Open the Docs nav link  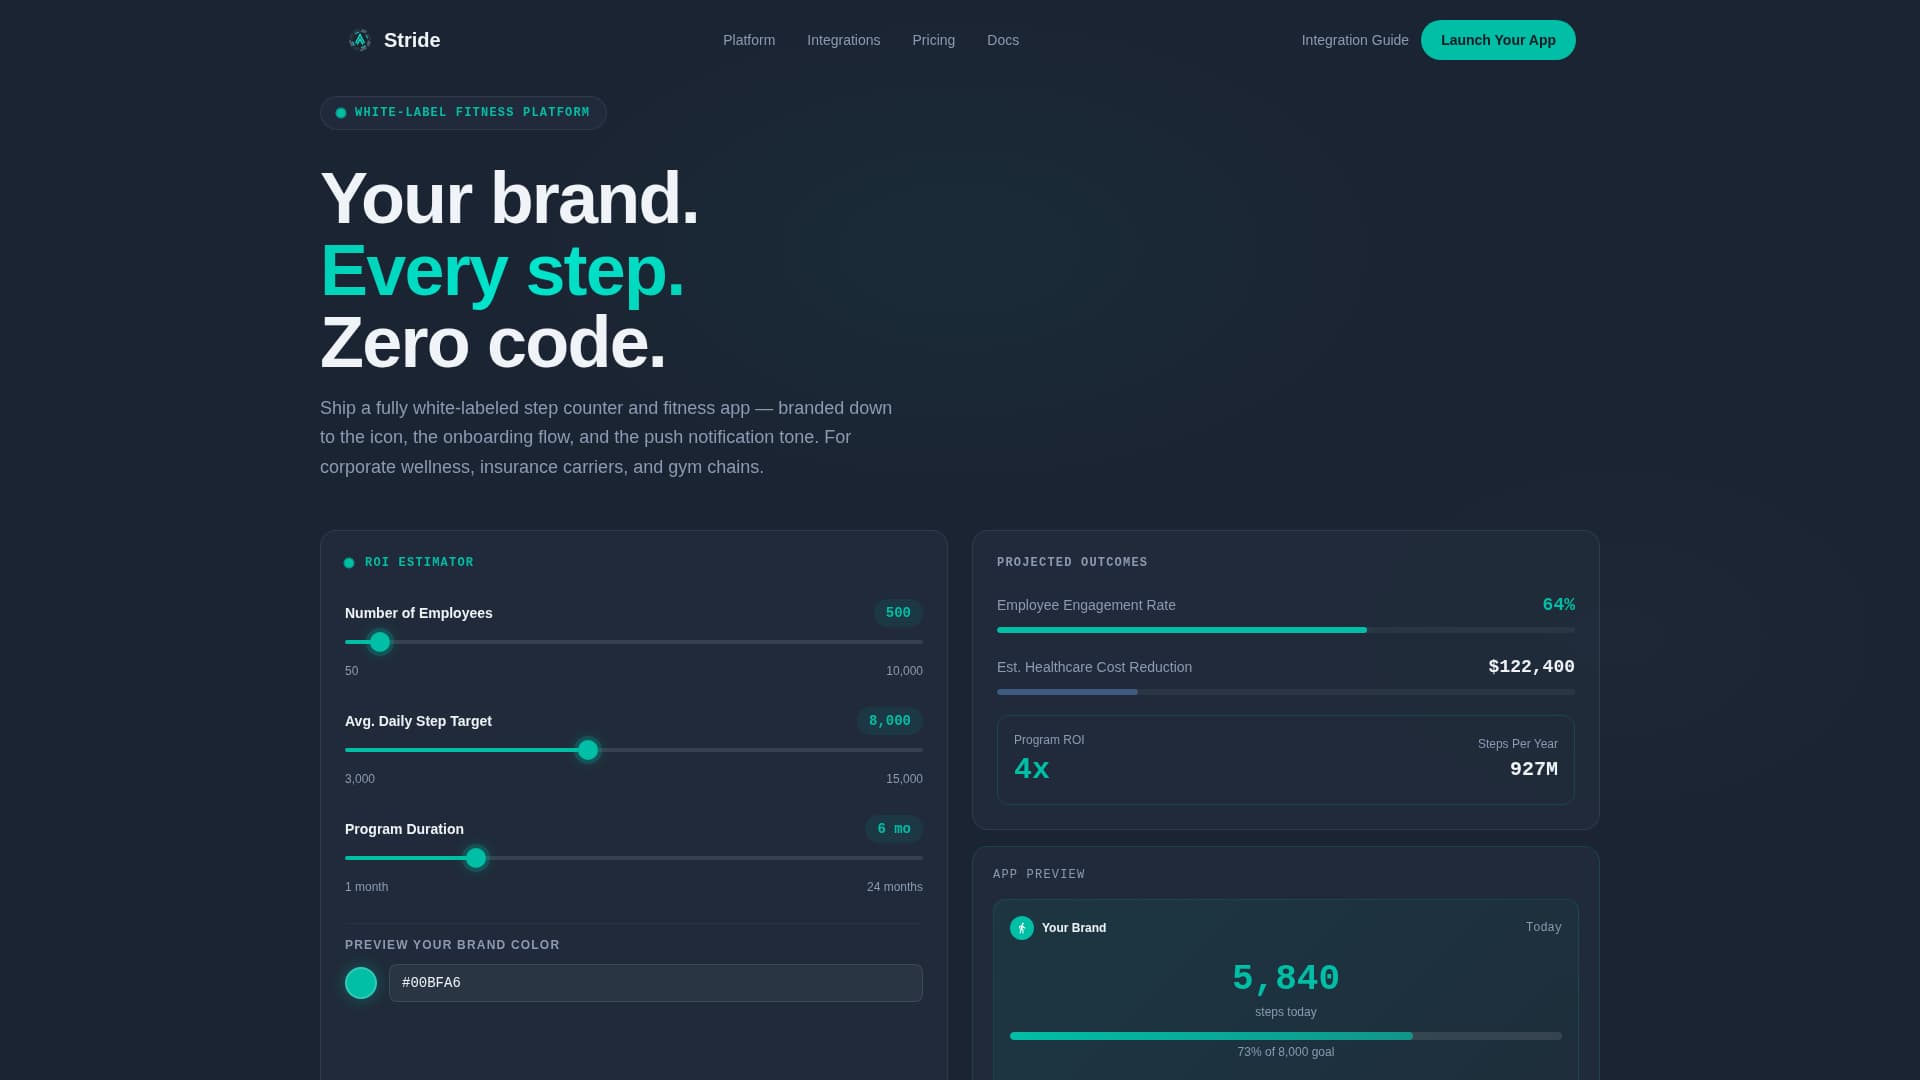pos(1002,40)
